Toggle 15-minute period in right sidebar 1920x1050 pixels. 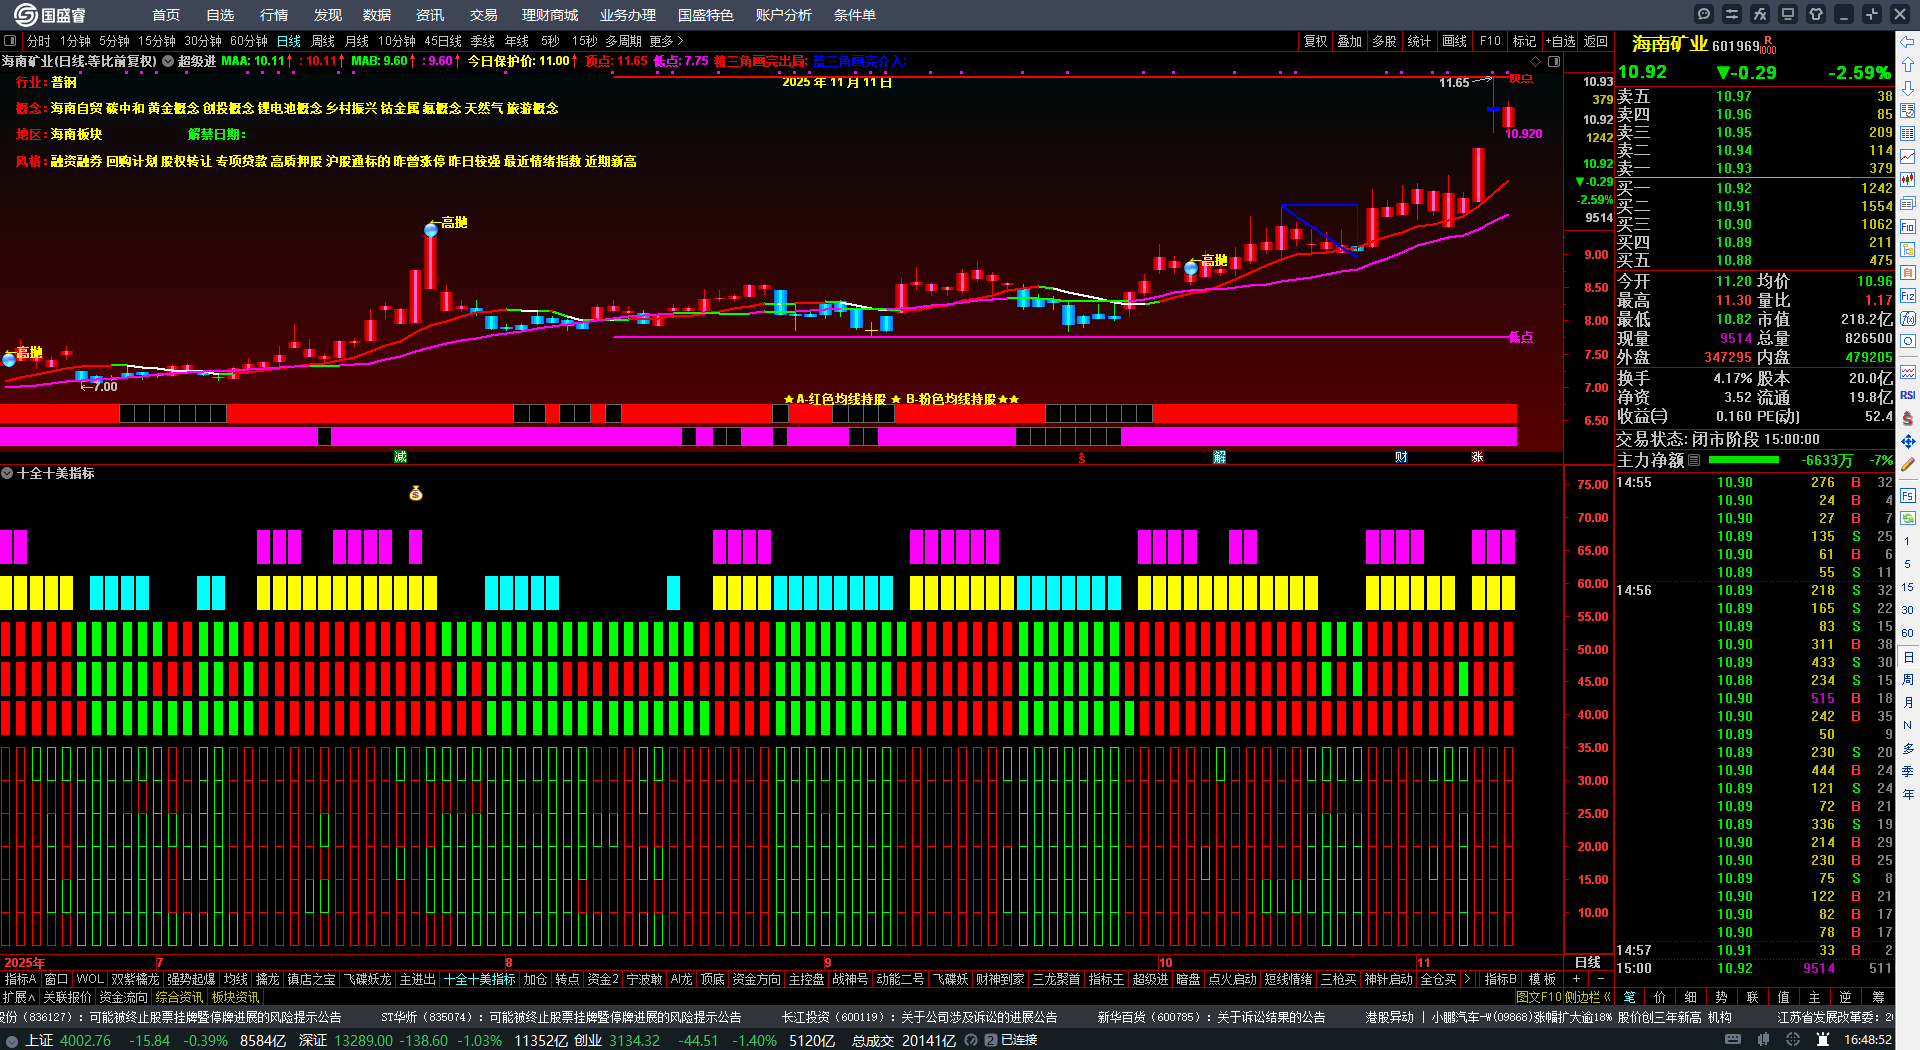click(x=1908, y=587)
